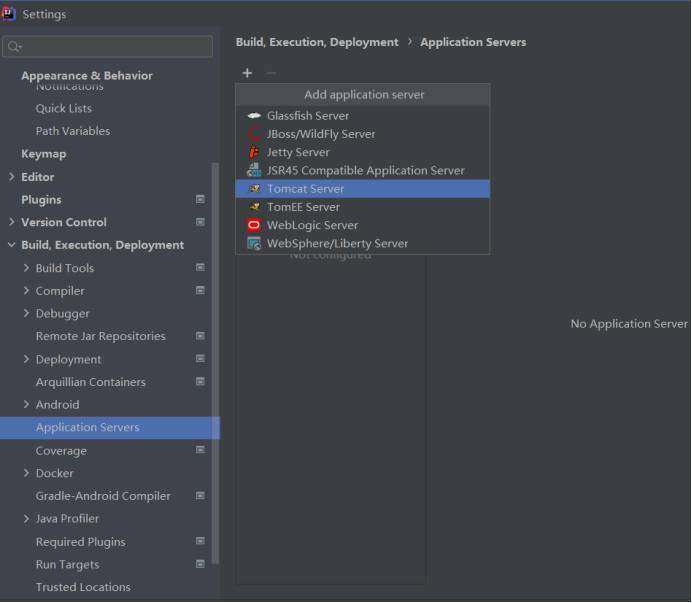This screenshot has height=603, width=692.
Task: Expand the Debugger node
Action: tap(26, 313)
